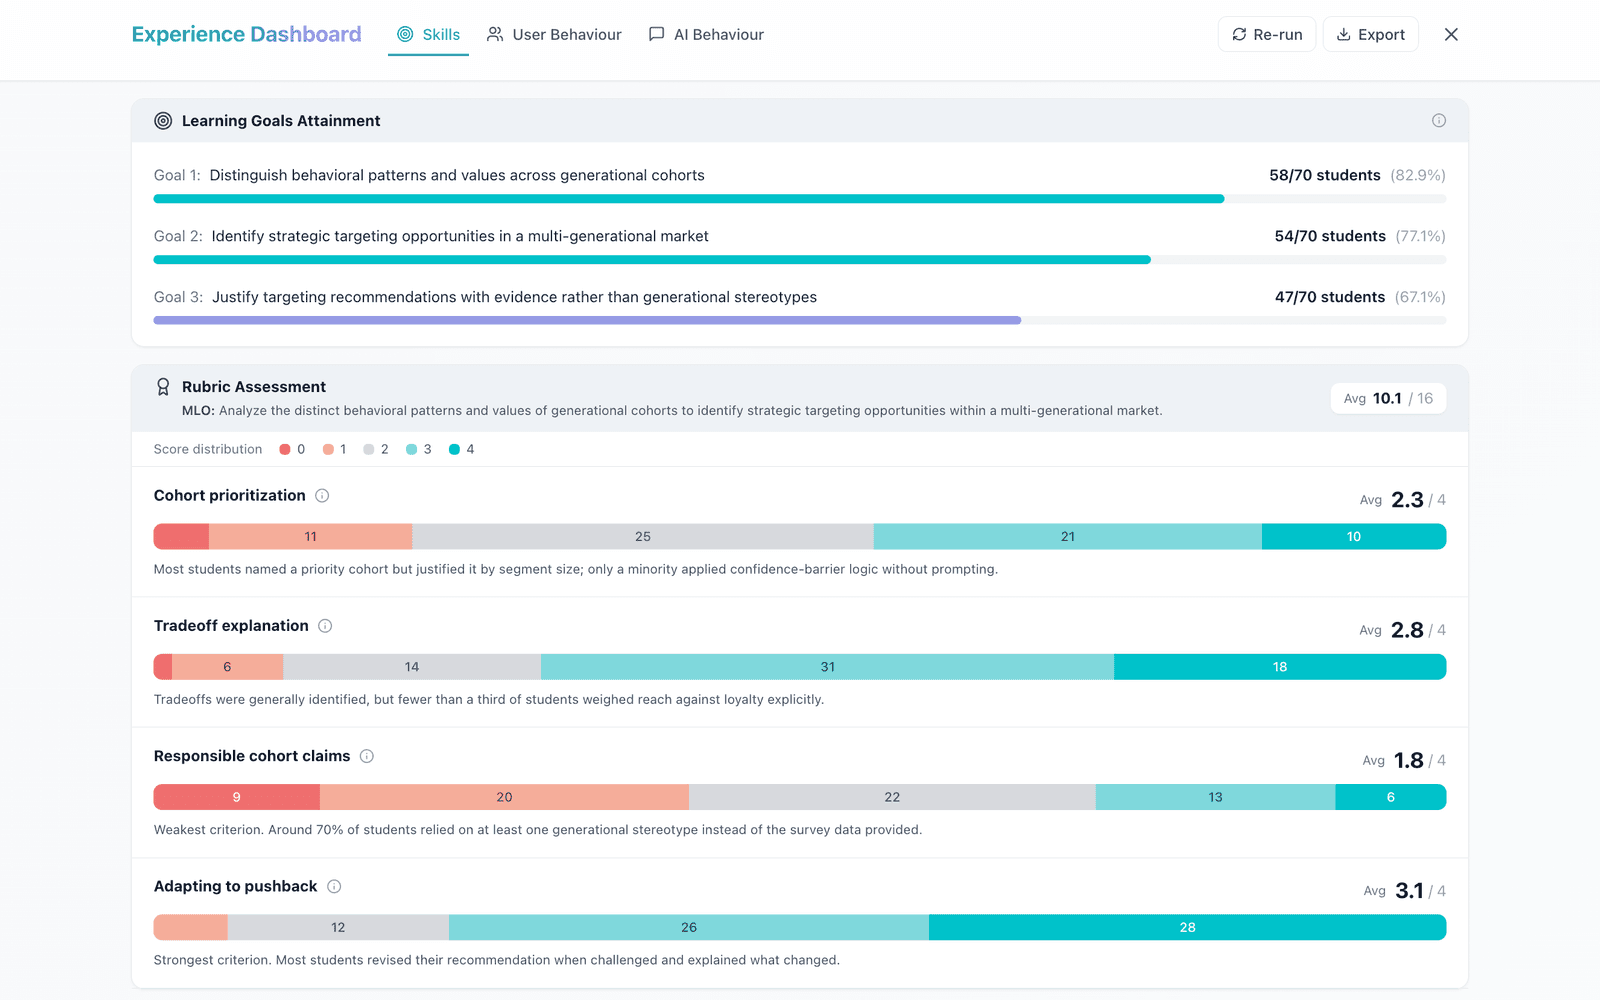This screenshot has width=1600, height=1000.
Task: Click the 58/70 students value
Action: click(1325, 175)
